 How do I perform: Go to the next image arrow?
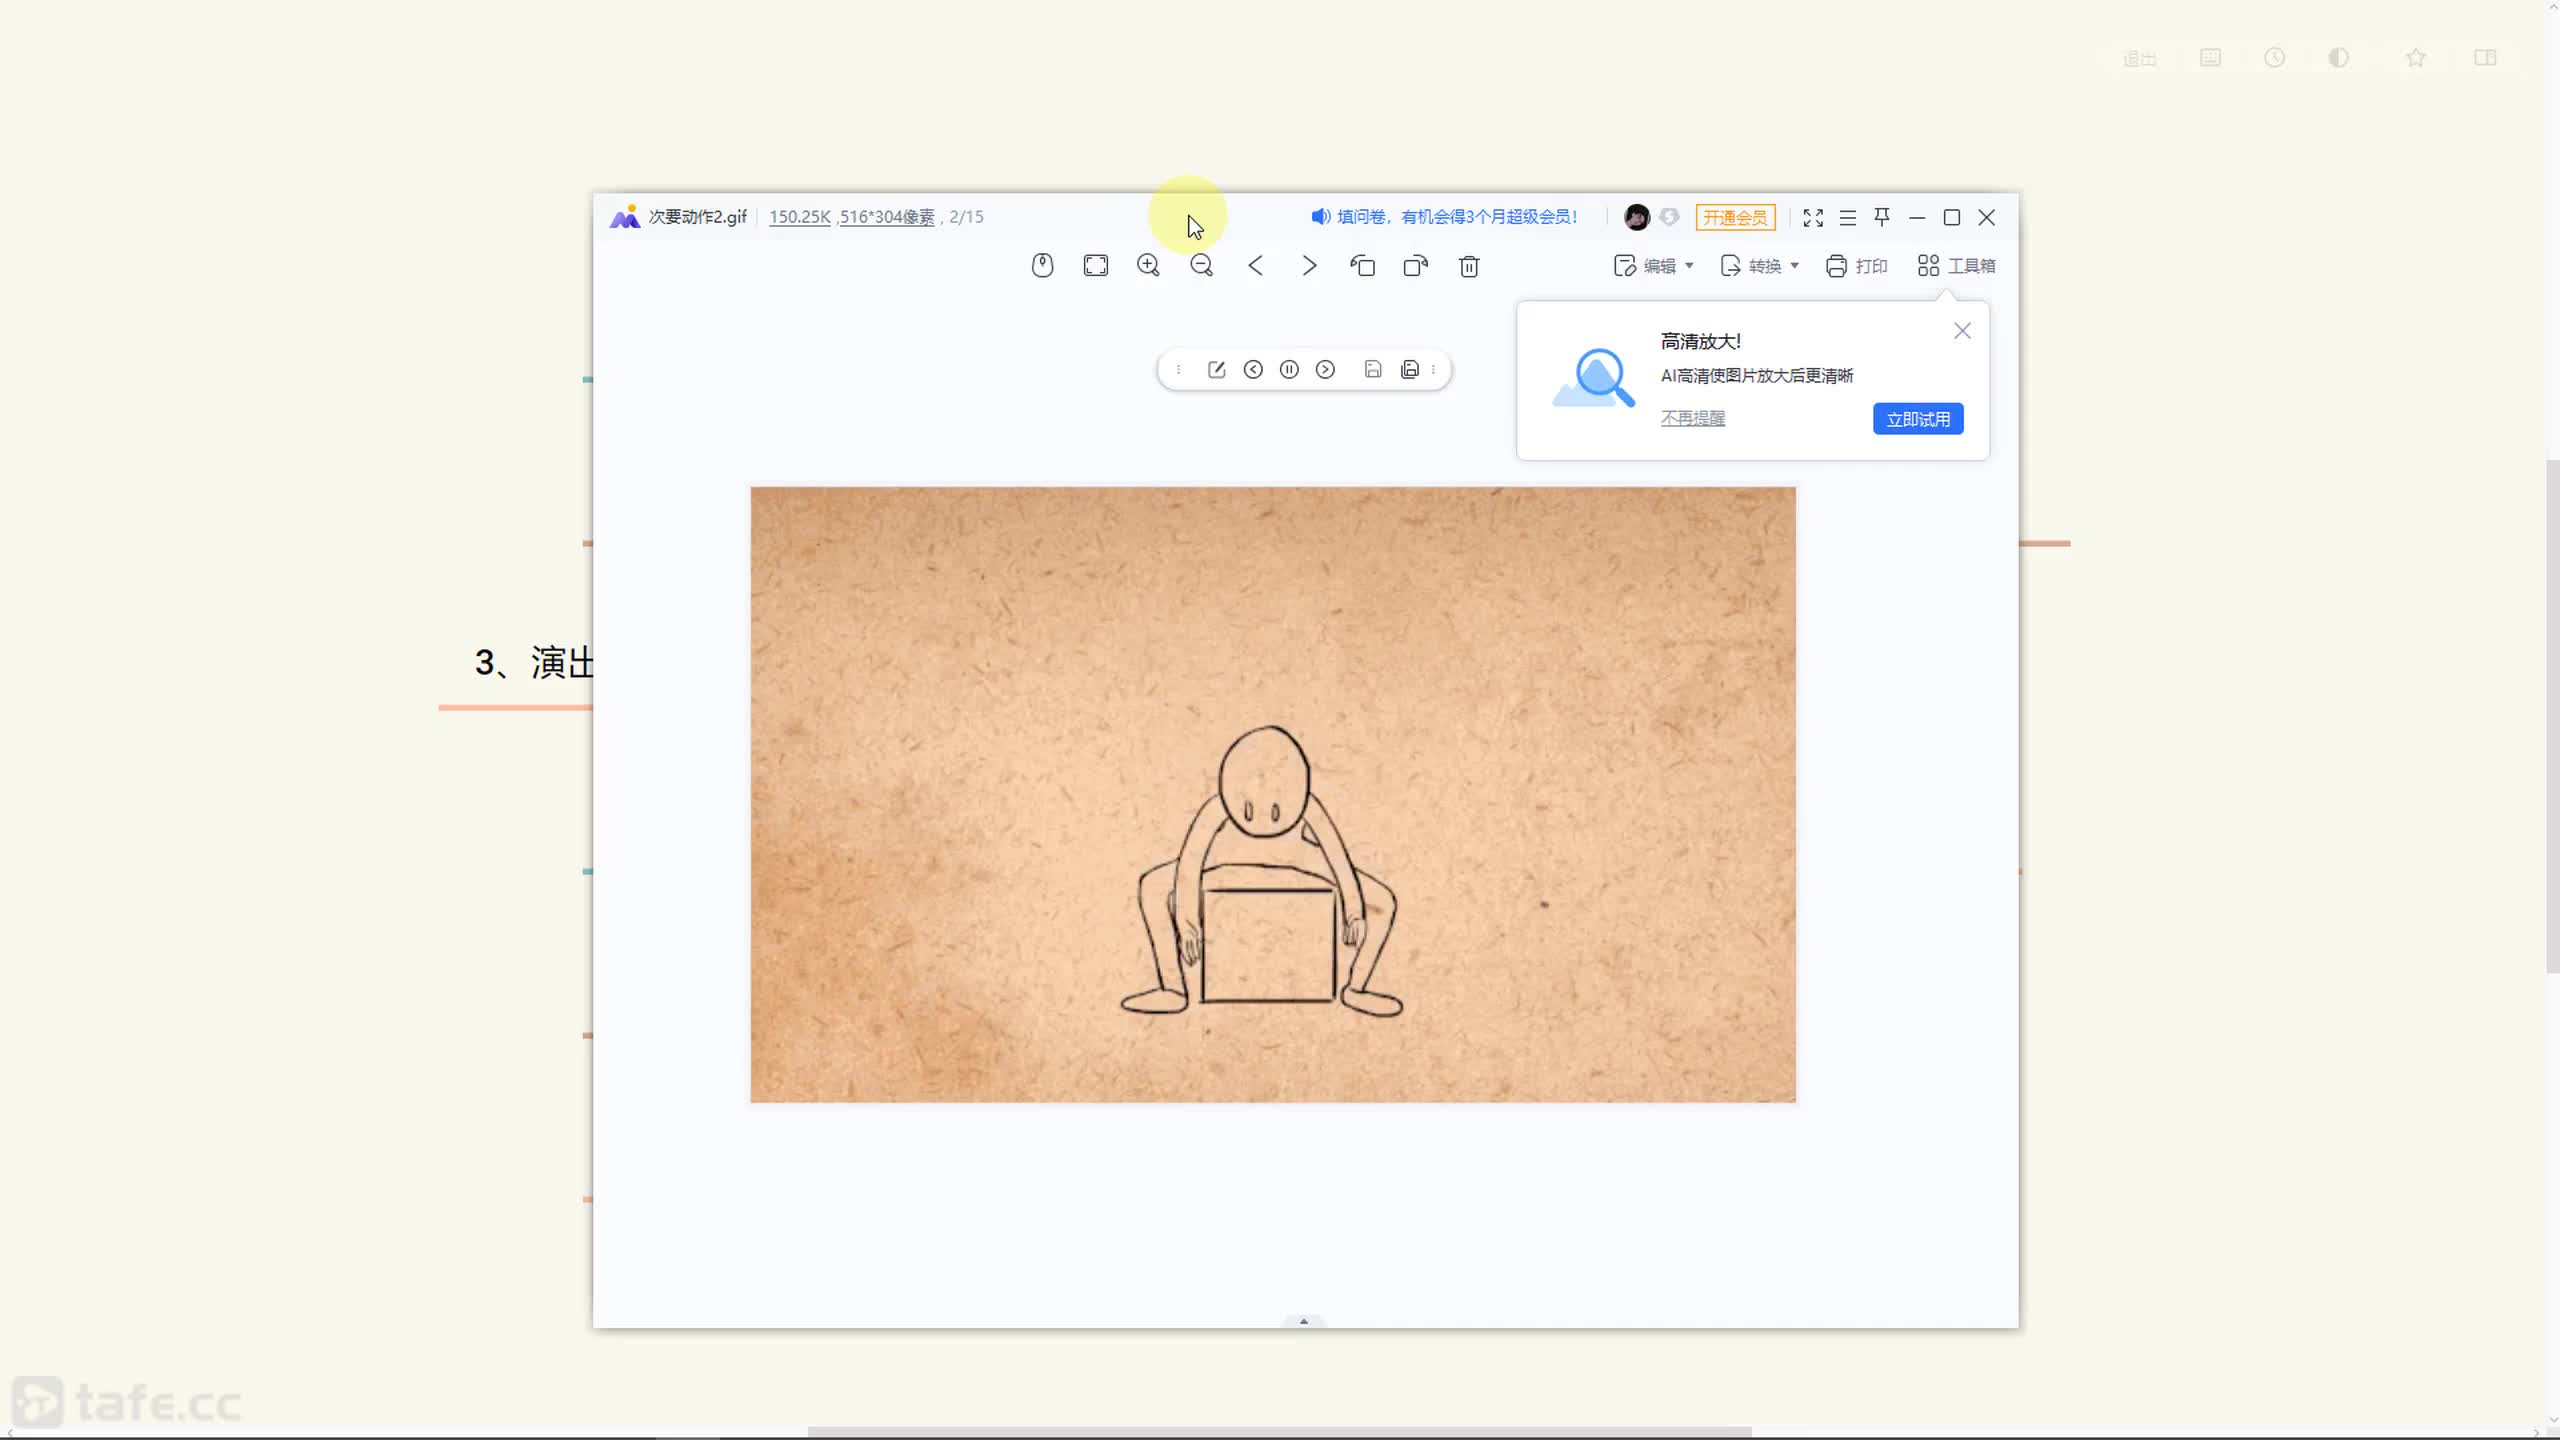1309,265
